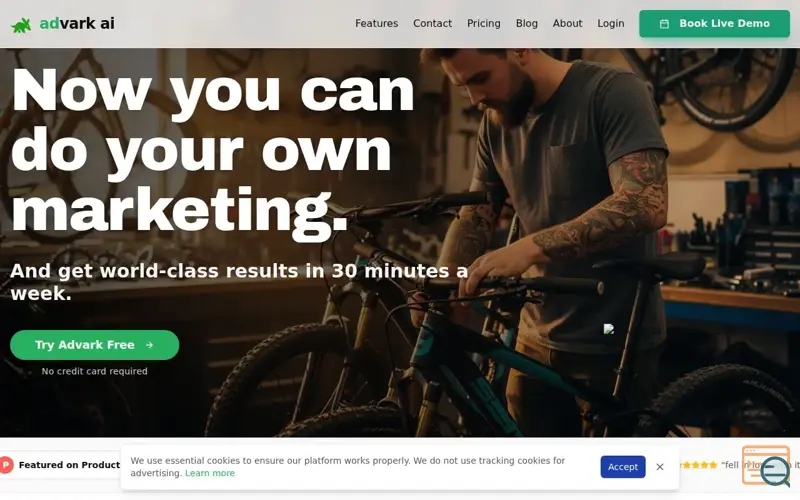Screen dimensions: 800x500
Task: Dismiss the cookie banner with the X
Action: pyautogui.click(x=660, y=467)
